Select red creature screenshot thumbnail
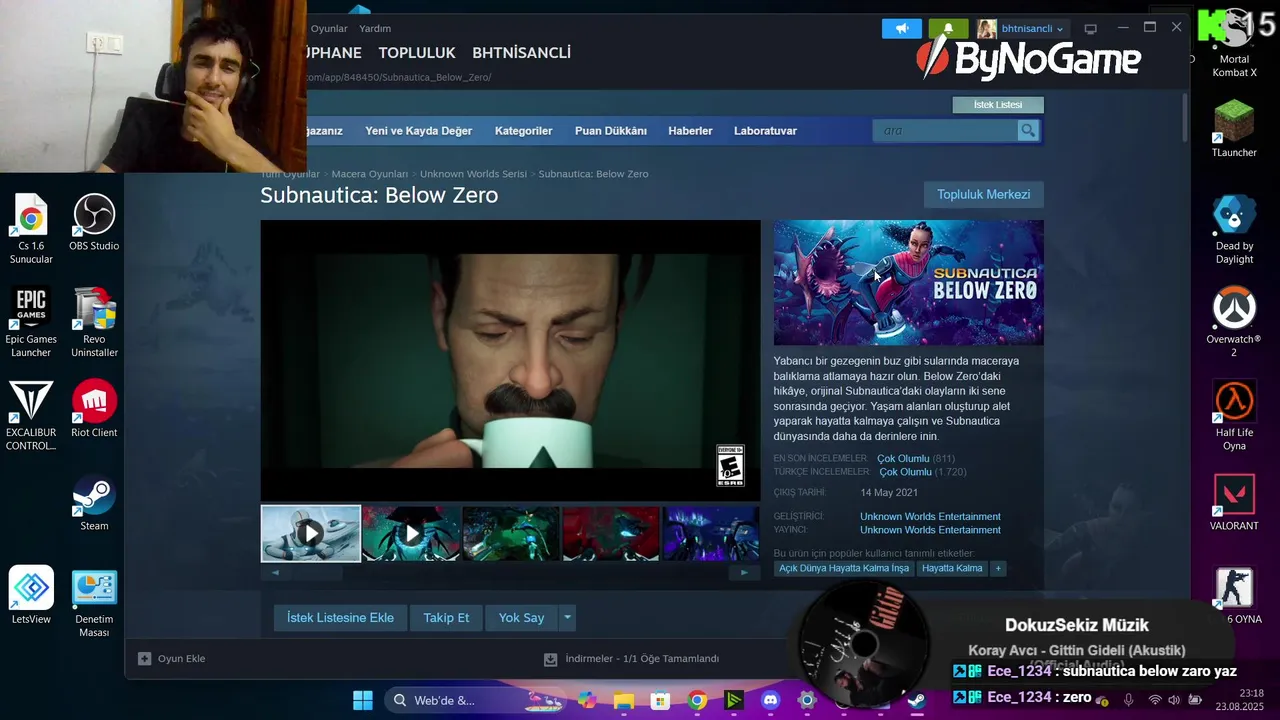This screenshot has width=1280, height=720. pyautogui.click(x=611, y=533)
